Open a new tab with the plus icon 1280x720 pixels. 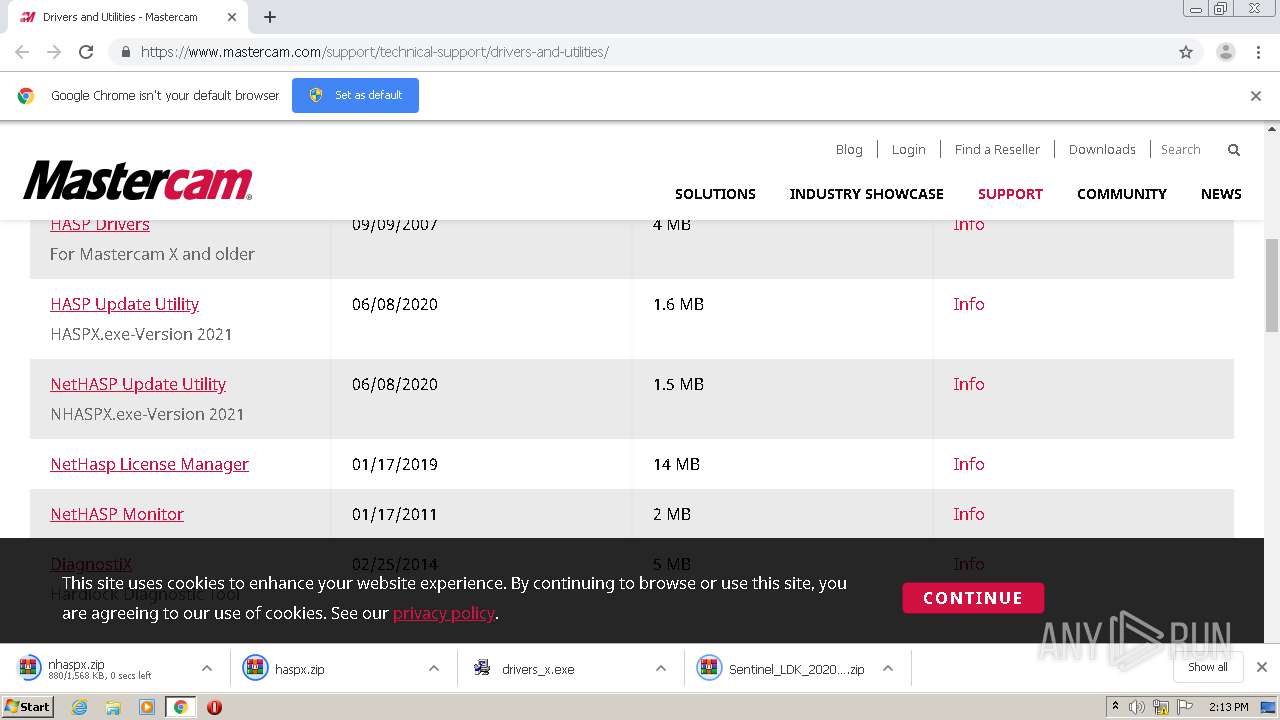[x=270, y=17]
